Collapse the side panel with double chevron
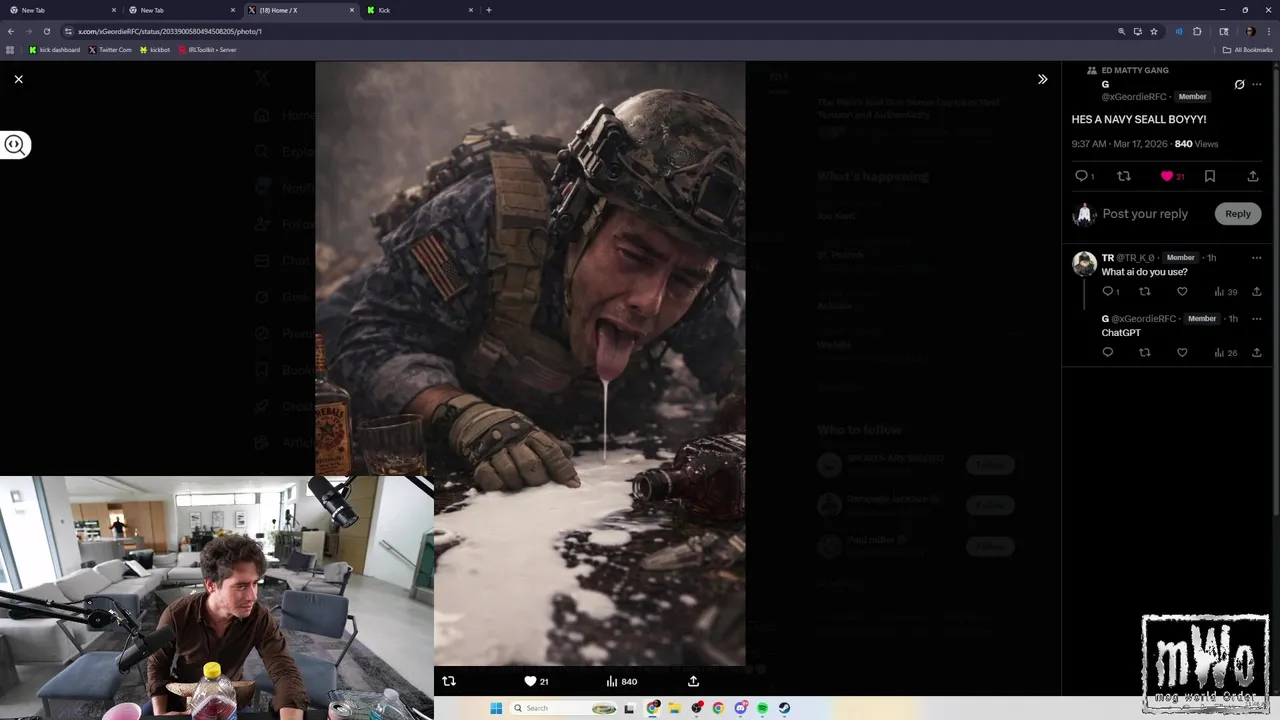The height and width of the screenshot is (720, 1280). pos(1042,79)
